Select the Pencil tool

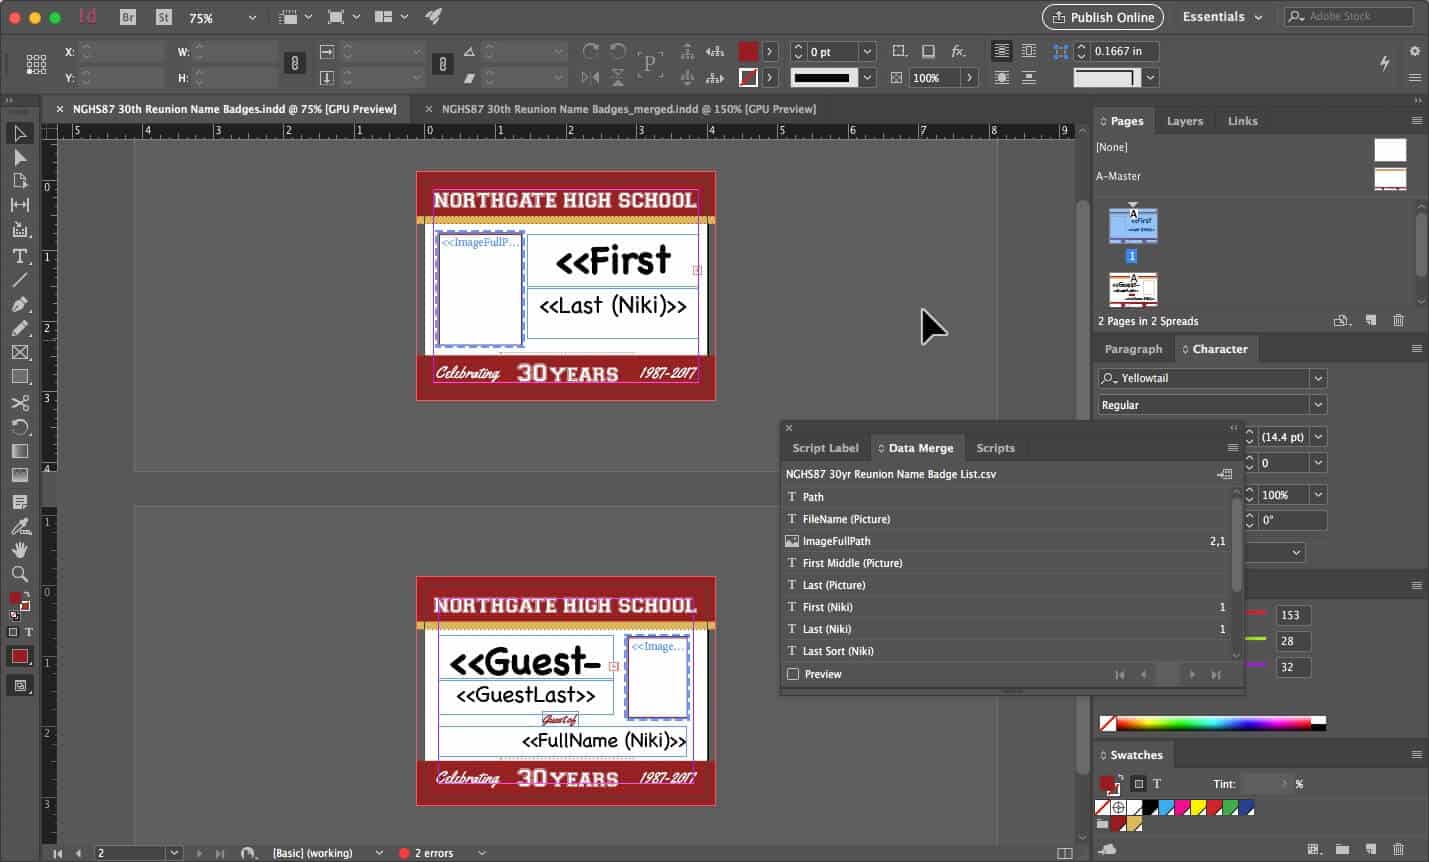click(x=20, y=328)
